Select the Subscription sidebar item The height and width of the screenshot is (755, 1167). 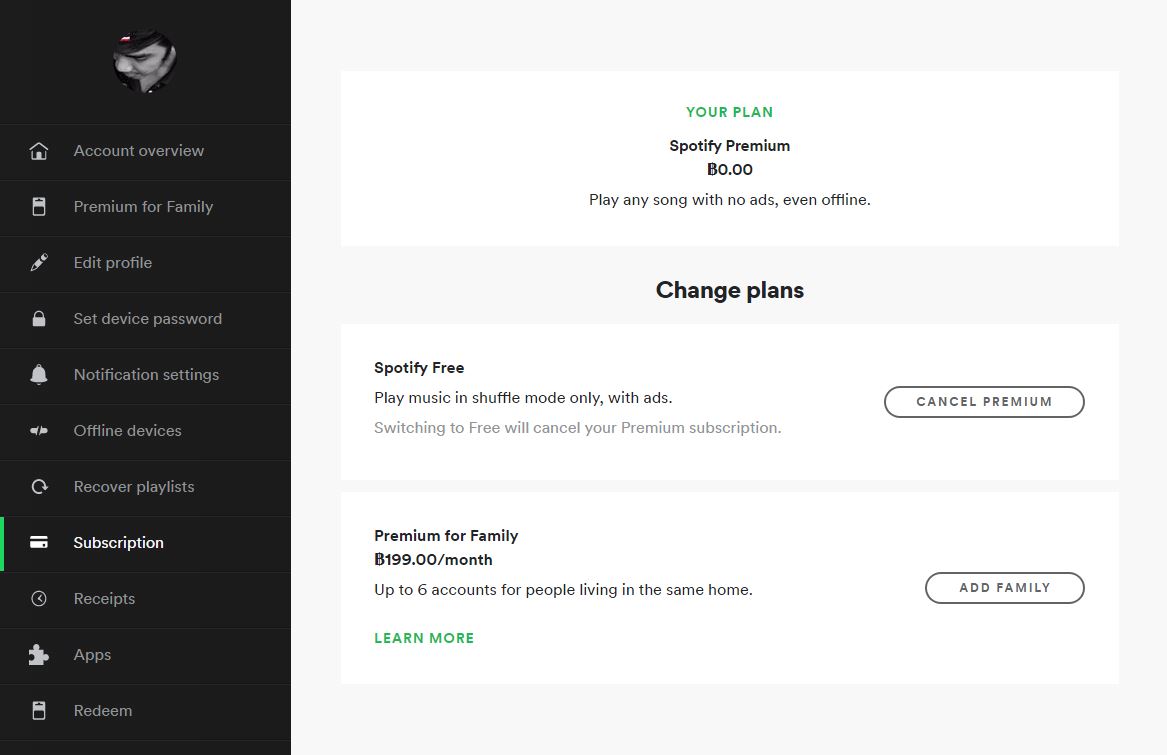coord(118,543)
